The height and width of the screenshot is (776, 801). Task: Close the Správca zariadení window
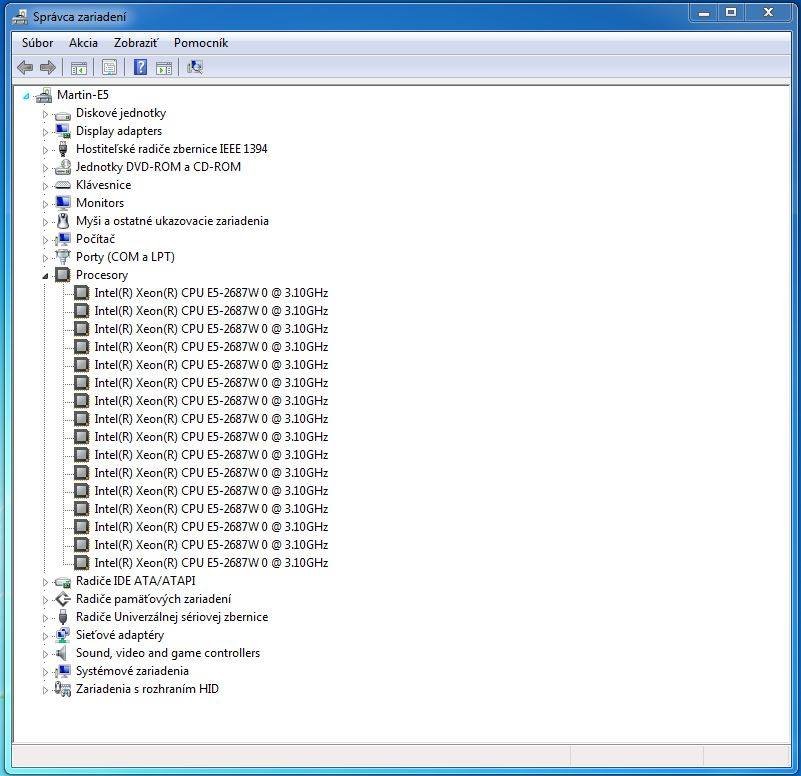(768, 13)
